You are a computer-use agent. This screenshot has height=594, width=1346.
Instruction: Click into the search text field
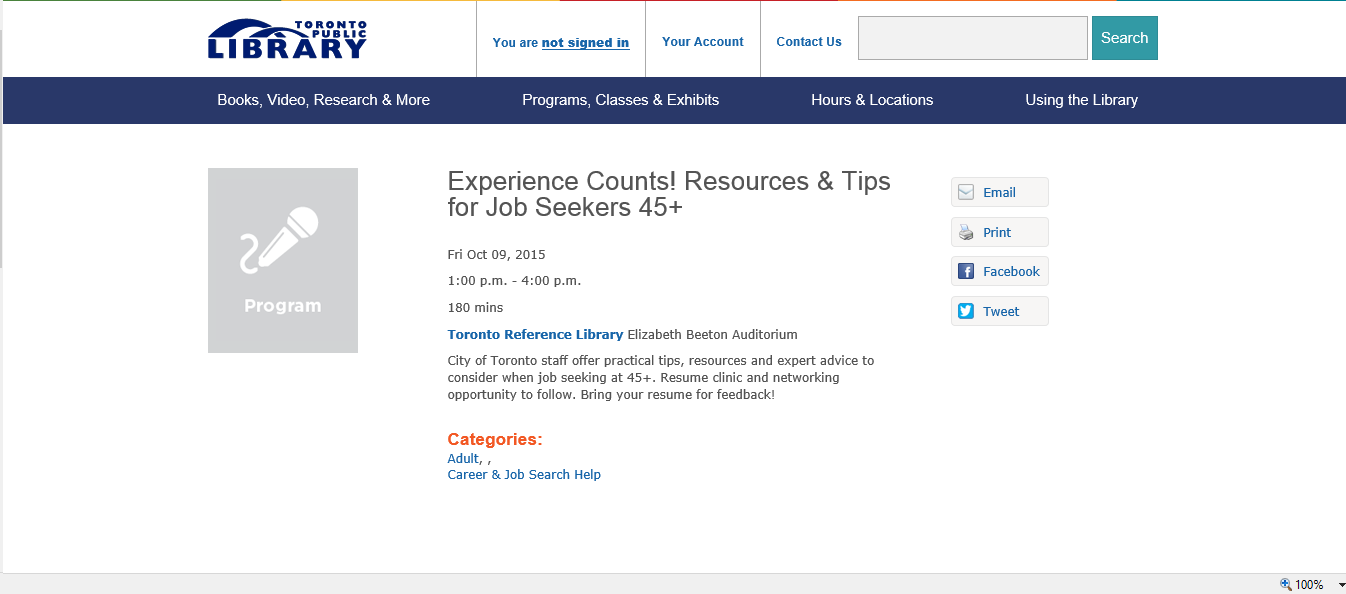(972, 38)
